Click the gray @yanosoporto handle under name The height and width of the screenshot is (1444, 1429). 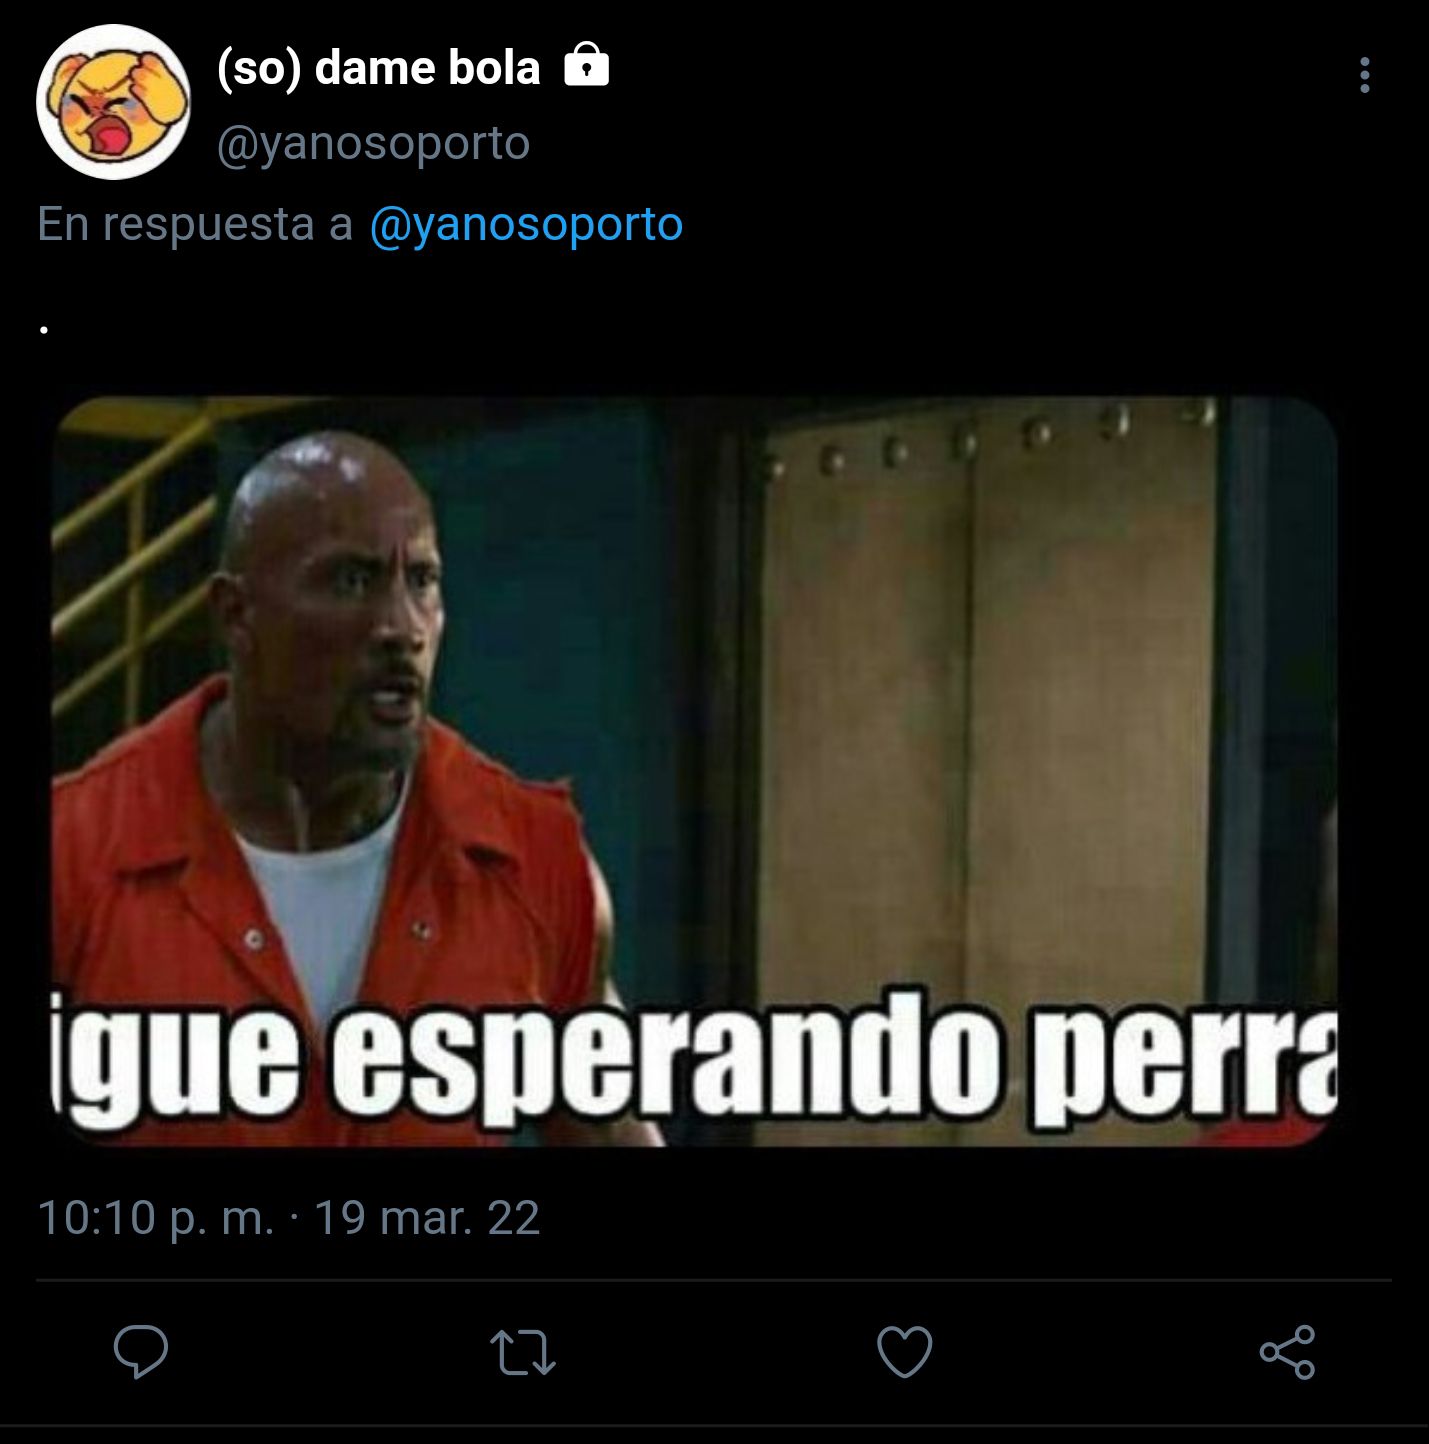[x=373, y=143]
